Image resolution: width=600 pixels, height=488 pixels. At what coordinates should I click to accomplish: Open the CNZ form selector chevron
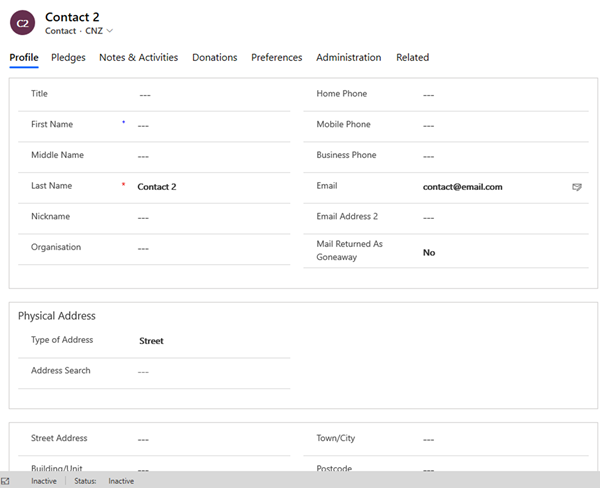[110, 31]
